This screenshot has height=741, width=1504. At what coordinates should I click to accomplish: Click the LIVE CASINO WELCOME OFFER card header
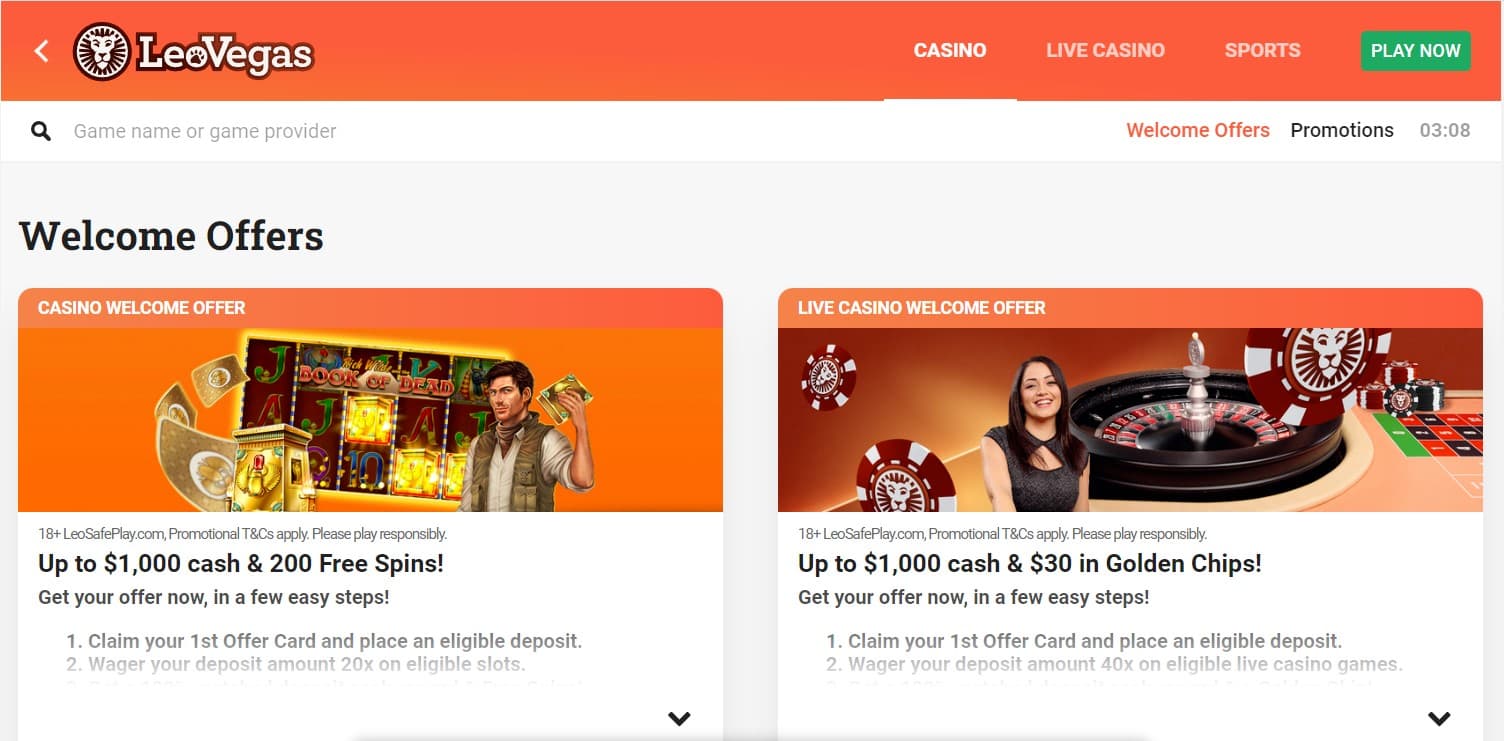[x=1130, y=308]
